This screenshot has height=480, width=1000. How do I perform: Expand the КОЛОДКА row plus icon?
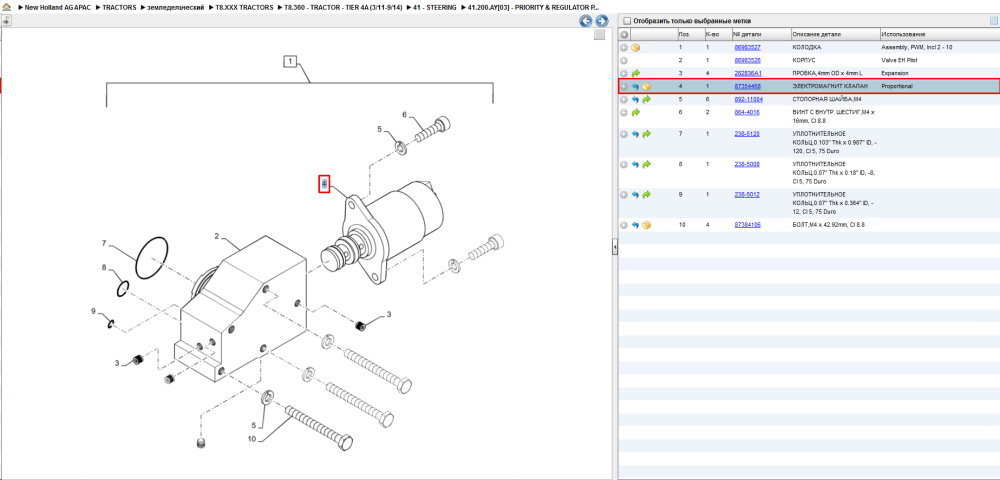(624, 48)
